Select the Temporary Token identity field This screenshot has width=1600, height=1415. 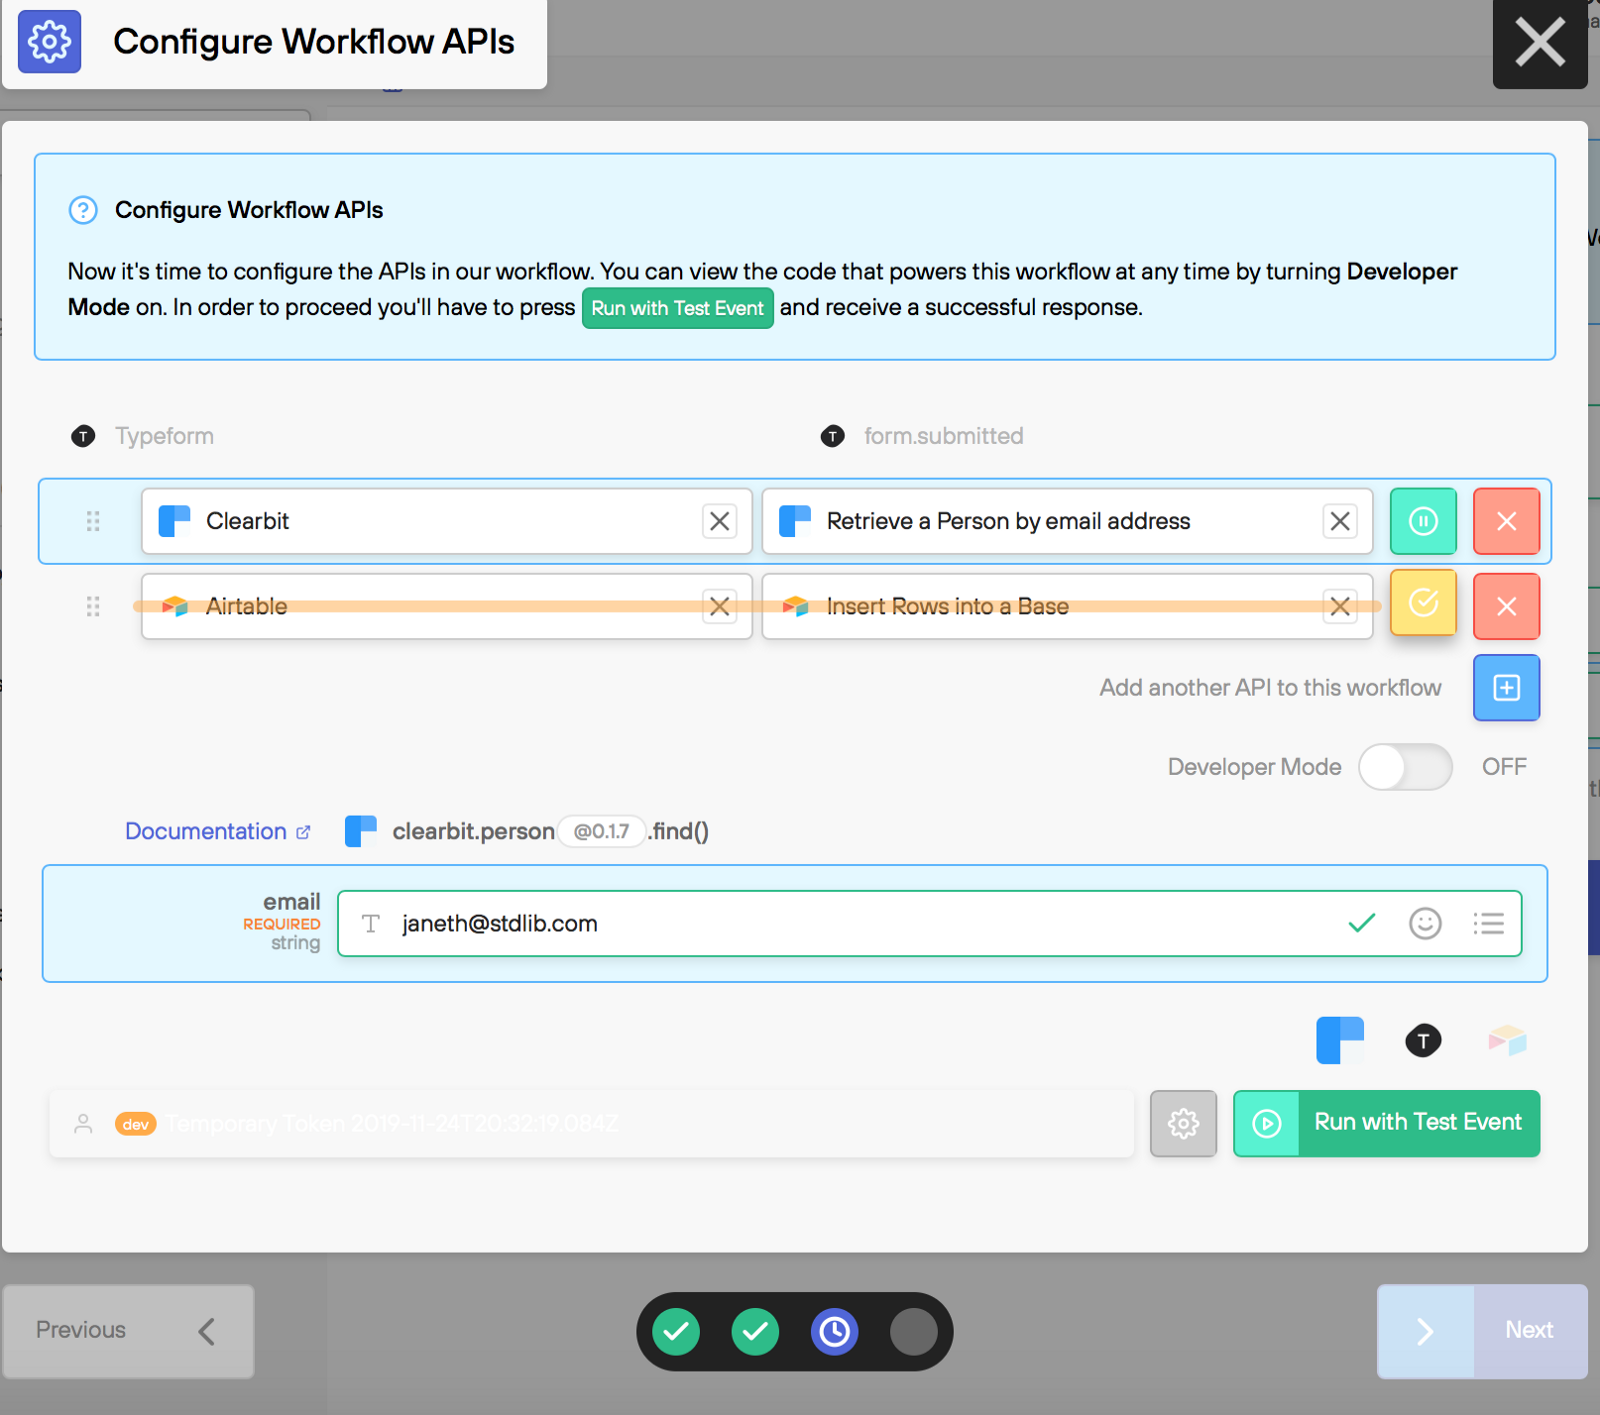[x=592, y=1124]
